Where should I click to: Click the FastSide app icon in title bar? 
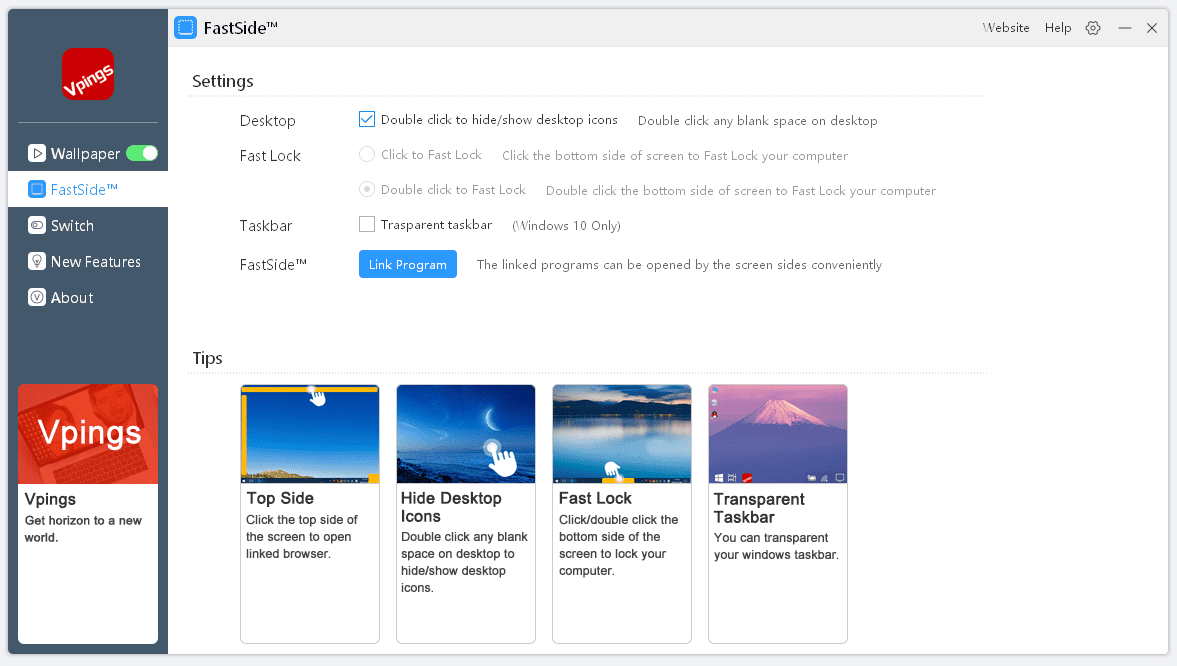[x=185, y=28]
